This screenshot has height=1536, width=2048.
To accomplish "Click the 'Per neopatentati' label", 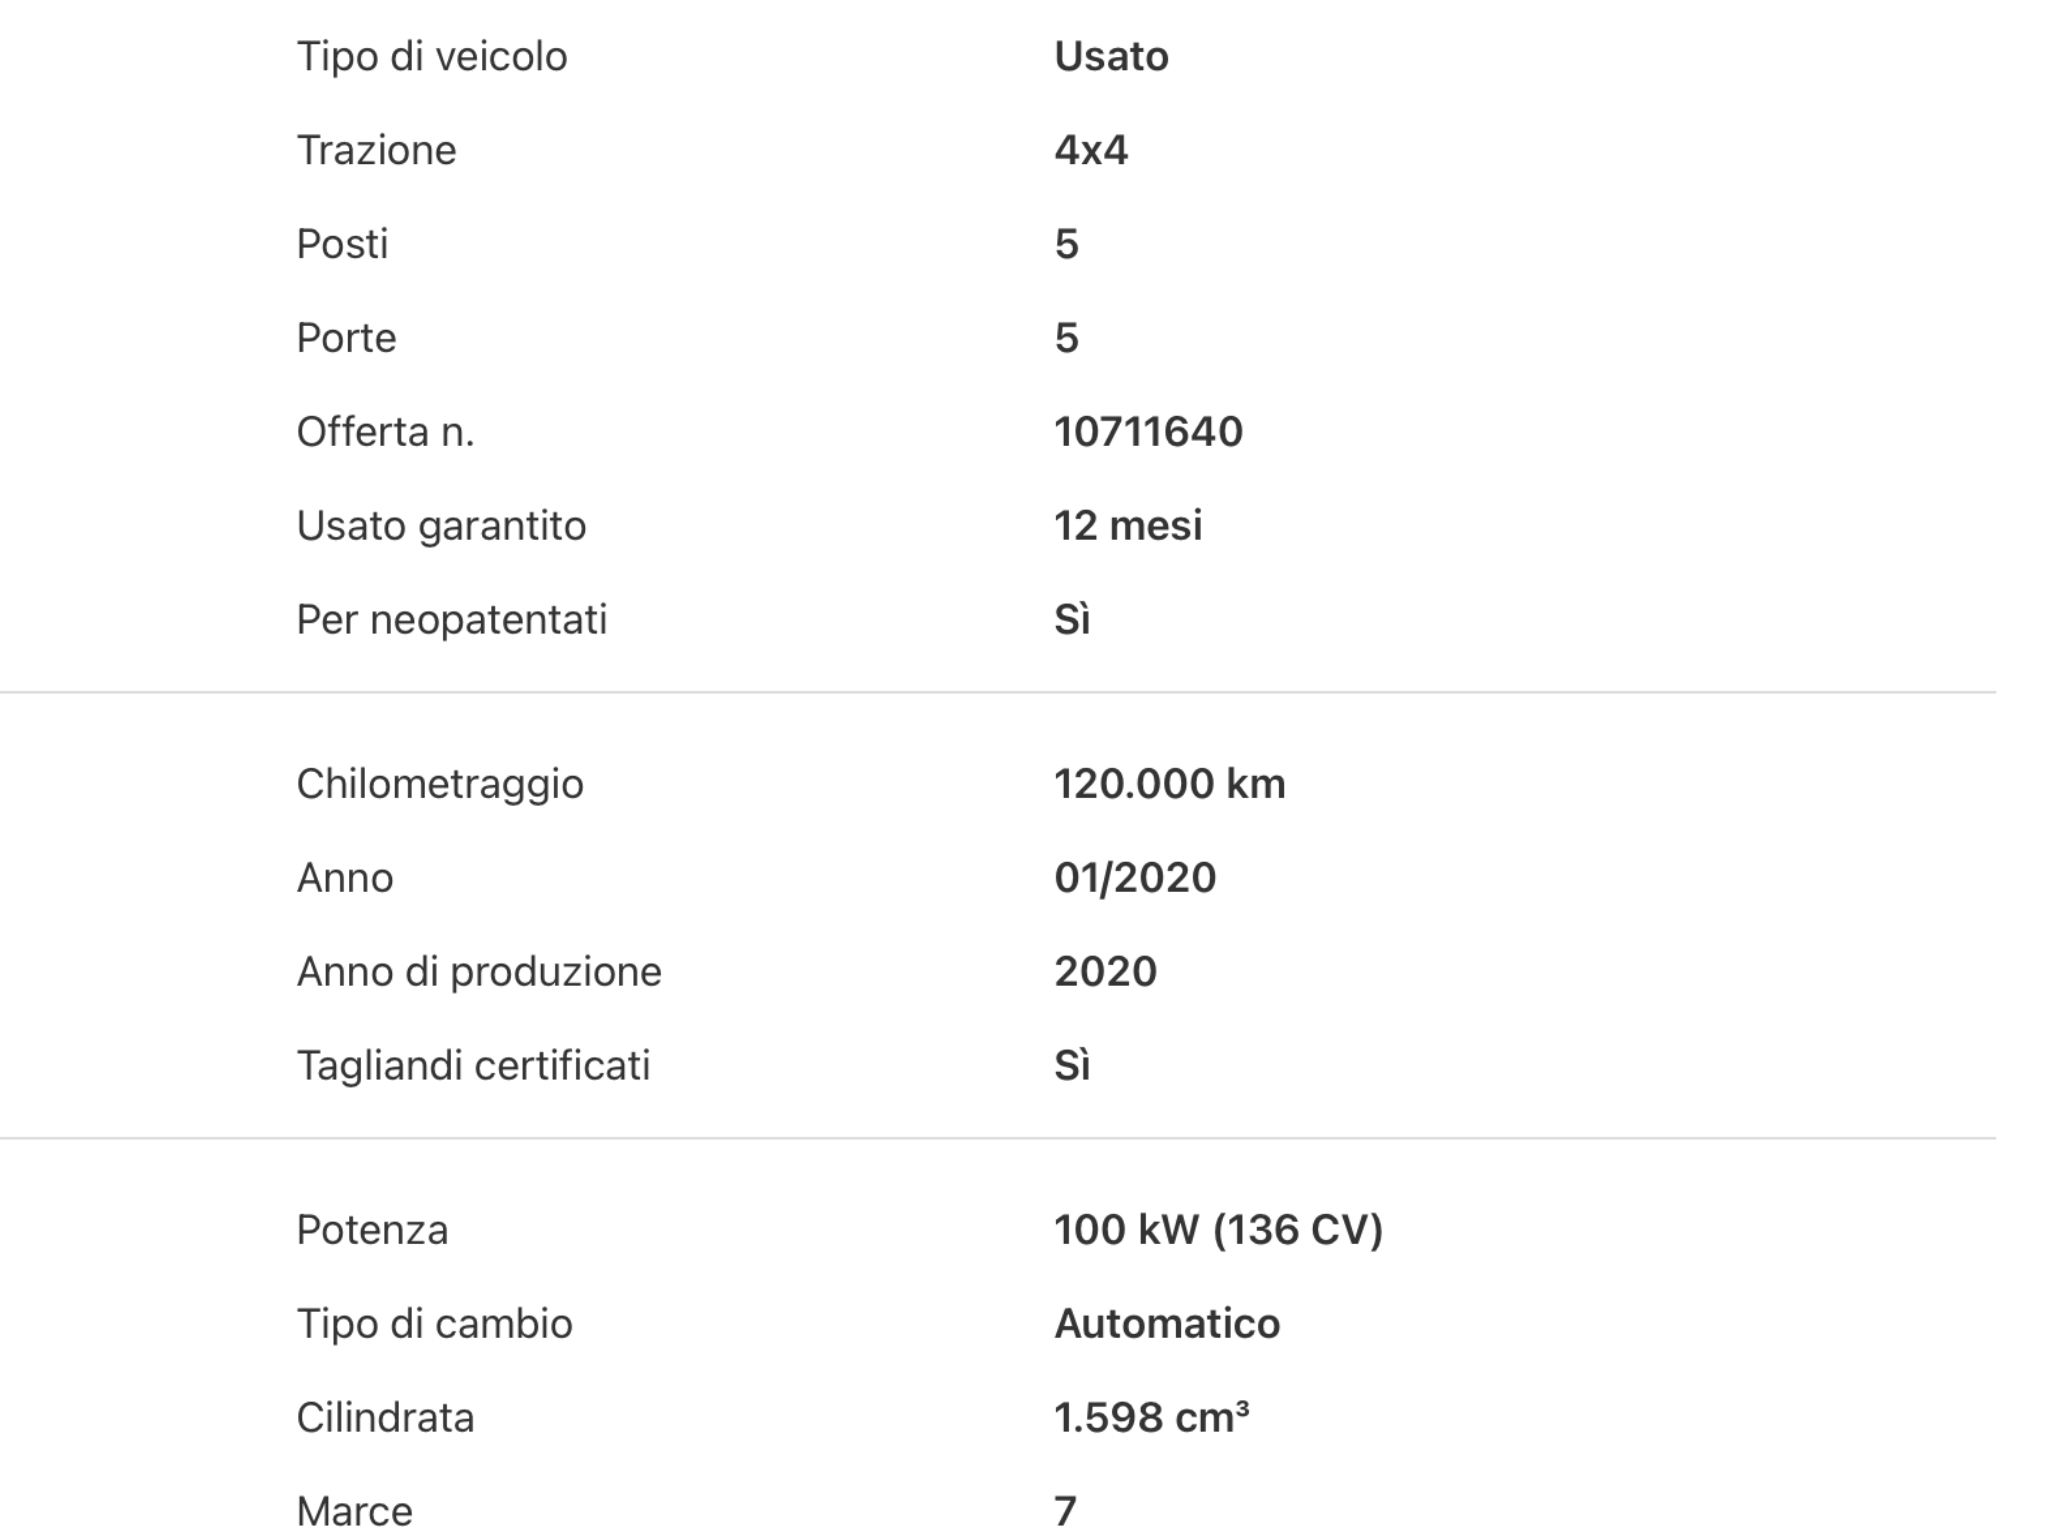I will (x=452, y=620).
